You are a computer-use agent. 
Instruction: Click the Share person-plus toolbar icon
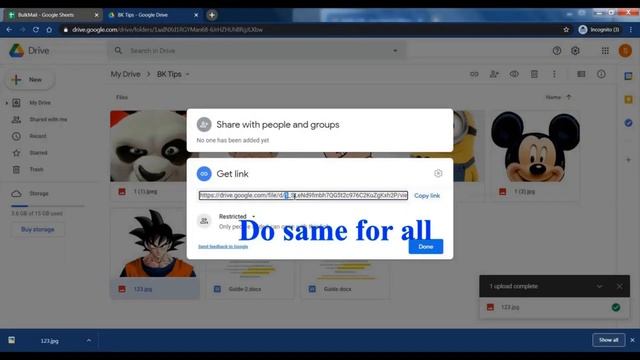(x=494, y=74)
